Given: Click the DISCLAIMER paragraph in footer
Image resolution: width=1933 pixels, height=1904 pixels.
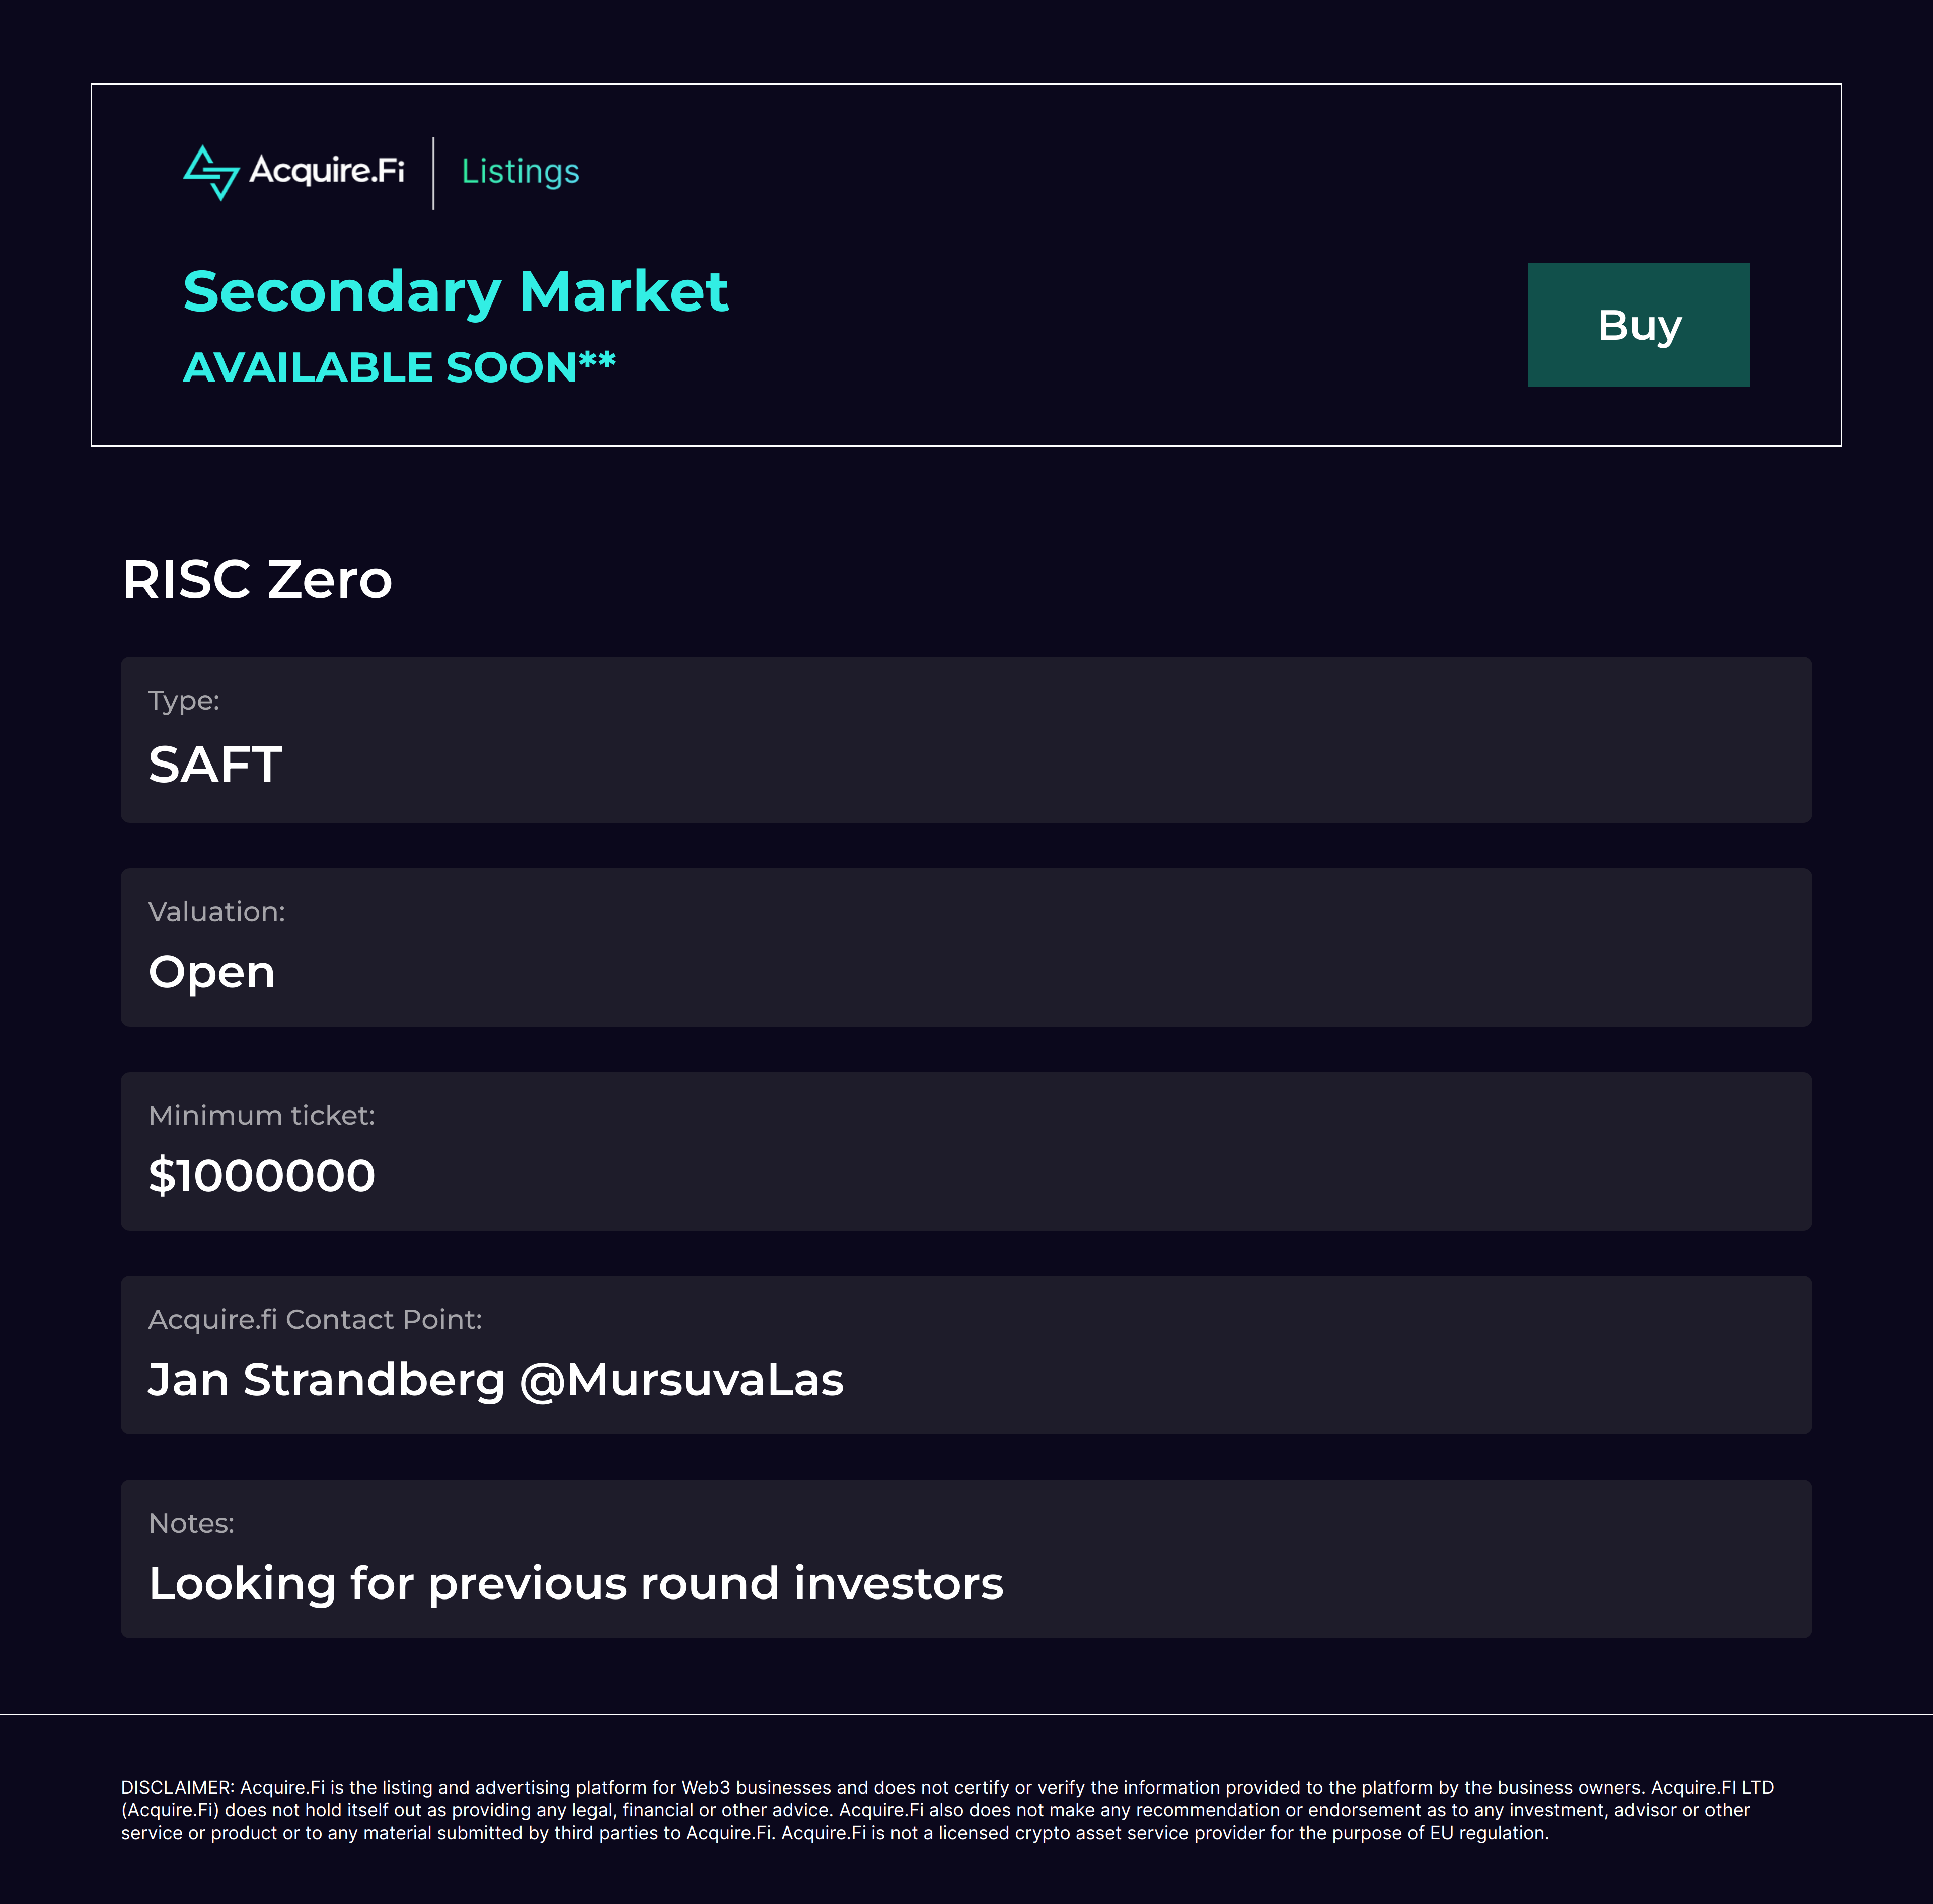Looking at the screenshot, I should 947,1810.
